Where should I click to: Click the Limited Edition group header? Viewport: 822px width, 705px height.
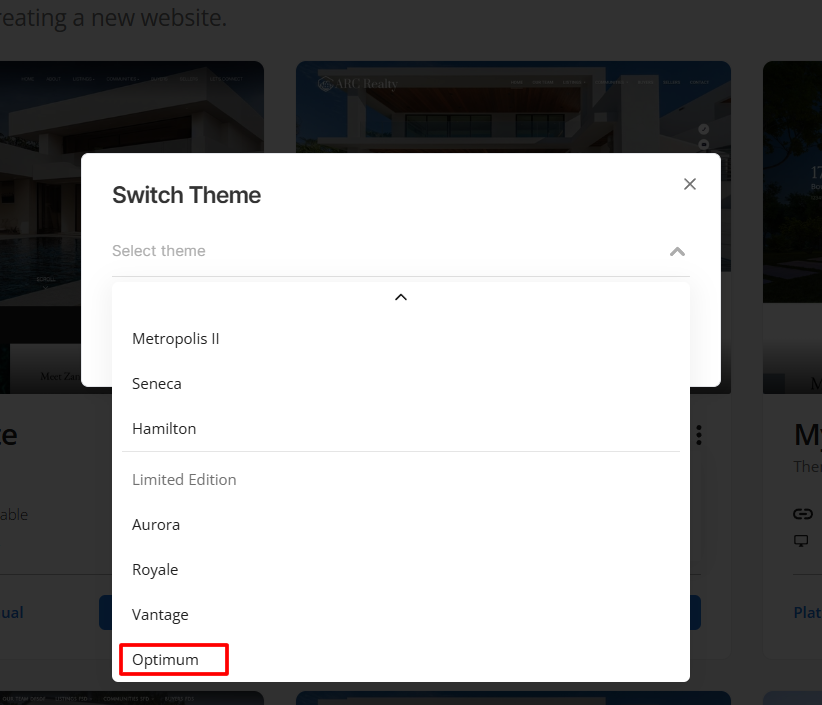coord(184,480)
